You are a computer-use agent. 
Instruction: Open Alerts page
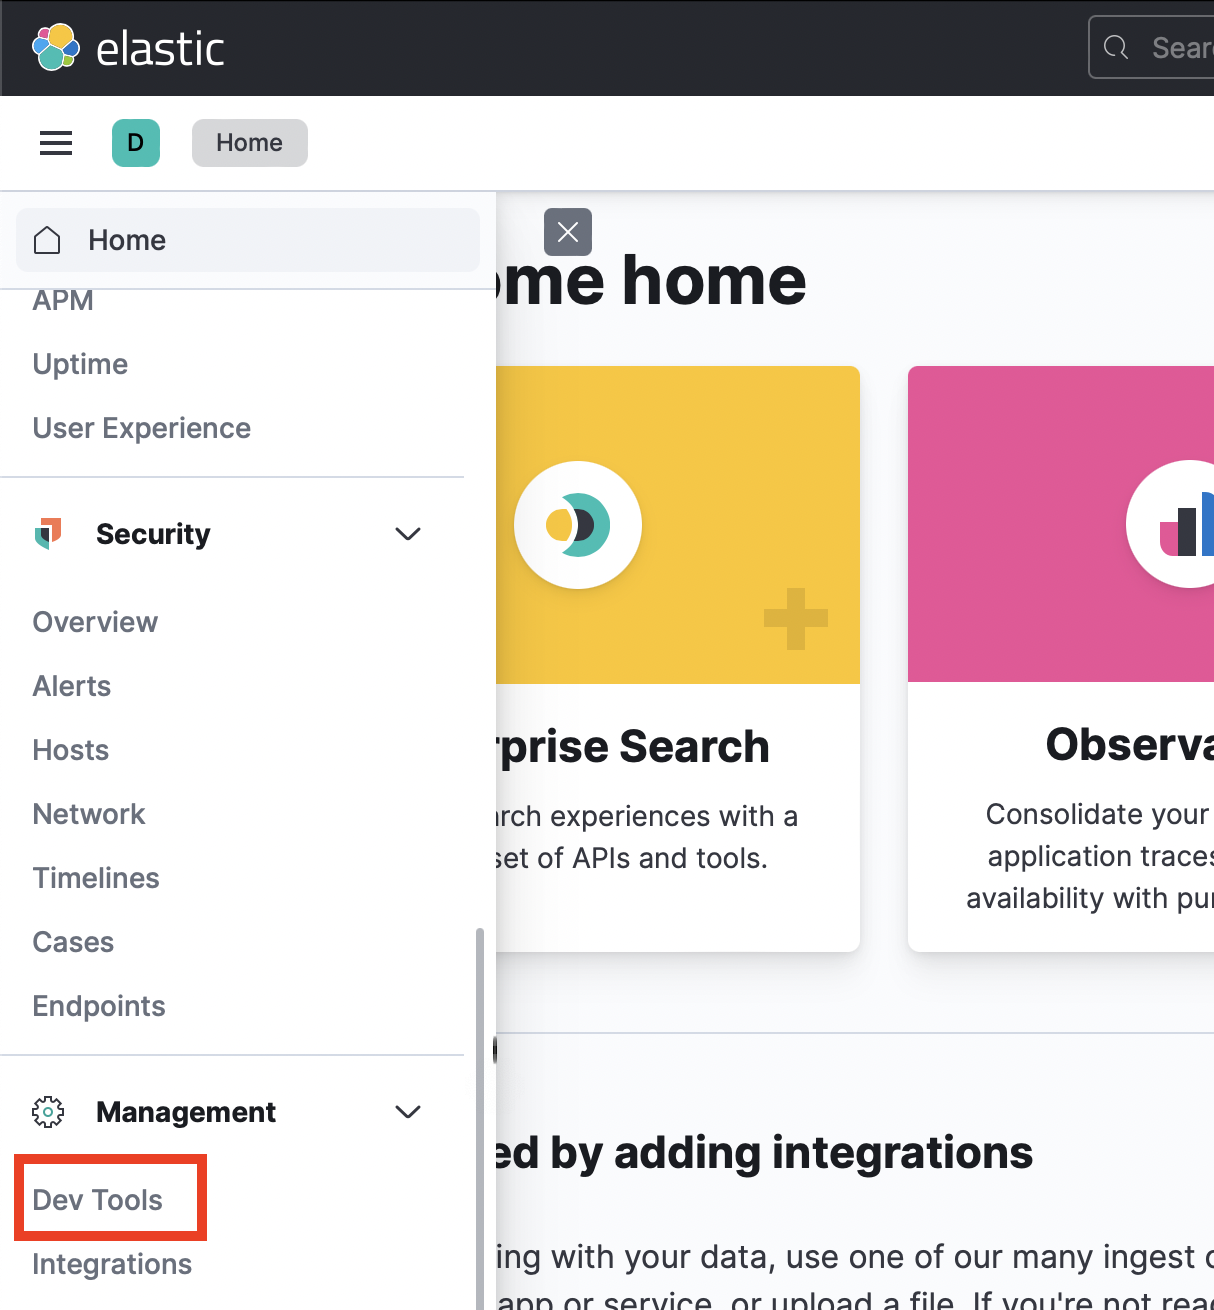tap(72, 686)
